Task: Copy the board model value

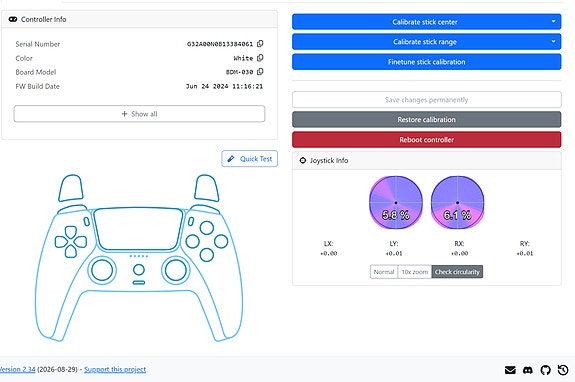Action: tap(260, 71)
